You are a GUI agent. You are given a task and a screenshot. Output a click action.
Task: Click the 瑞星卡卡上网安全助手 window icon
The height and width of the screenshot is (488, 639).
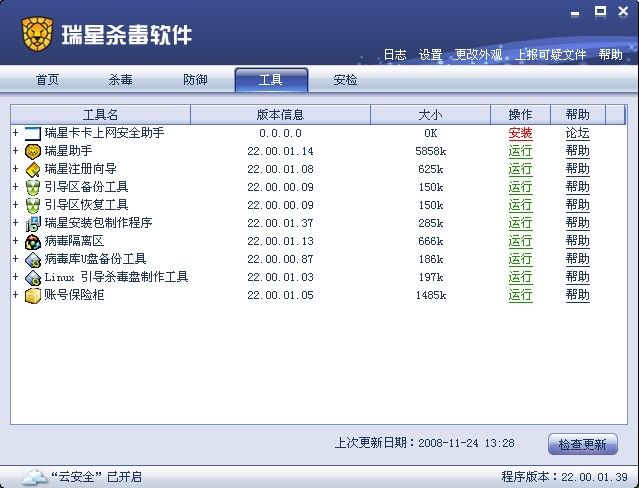tap(33, 133)
